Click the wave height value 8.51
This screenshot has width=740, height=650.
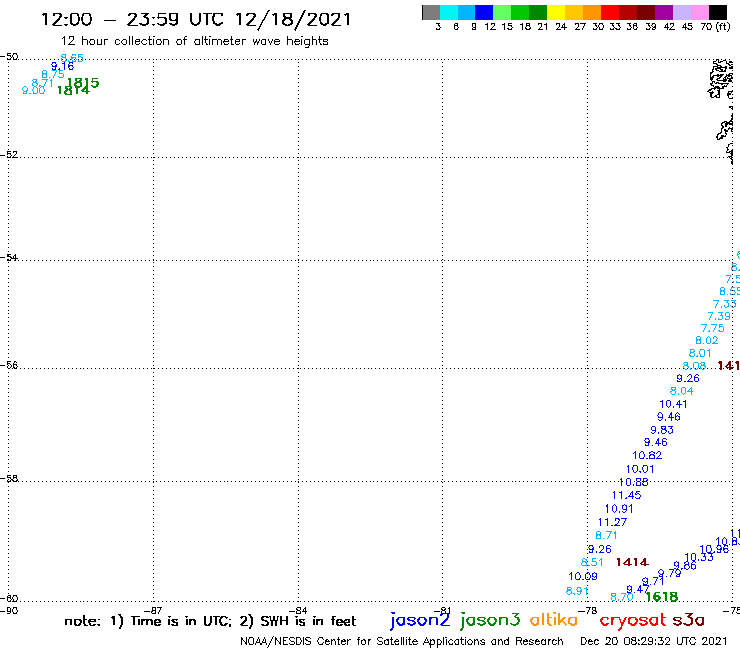point(592,562)
